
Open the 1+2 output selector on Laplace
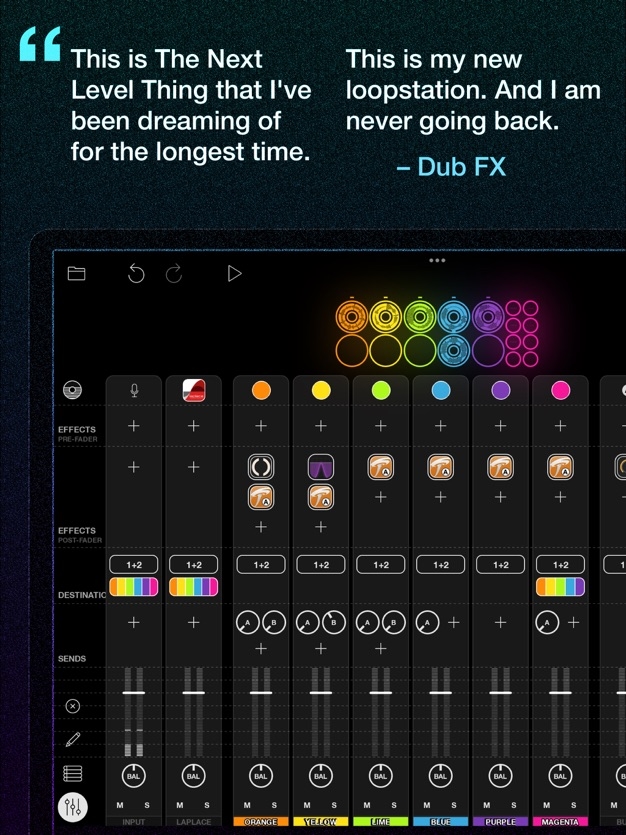pos(194,564)
